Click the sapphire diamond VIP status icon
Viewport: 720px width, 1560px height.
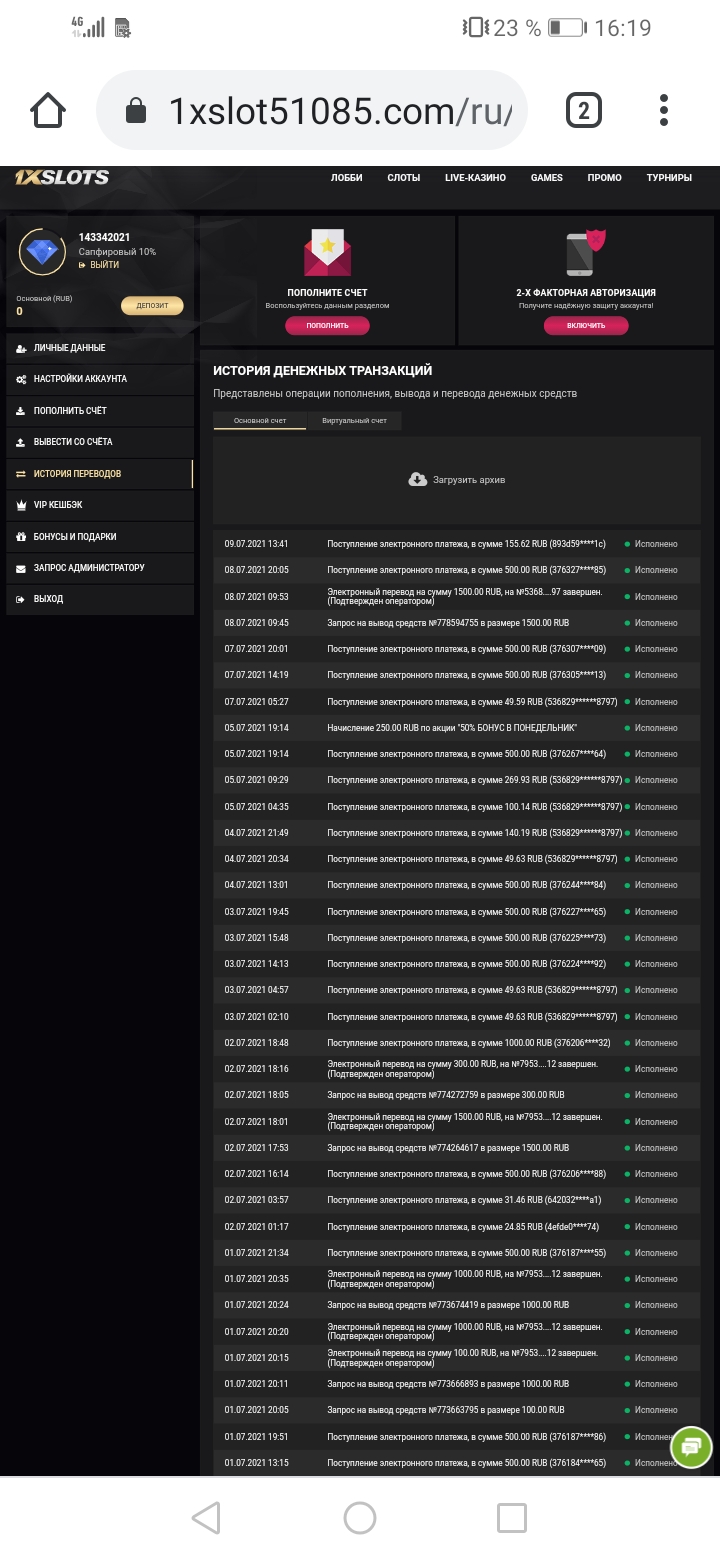43,252
